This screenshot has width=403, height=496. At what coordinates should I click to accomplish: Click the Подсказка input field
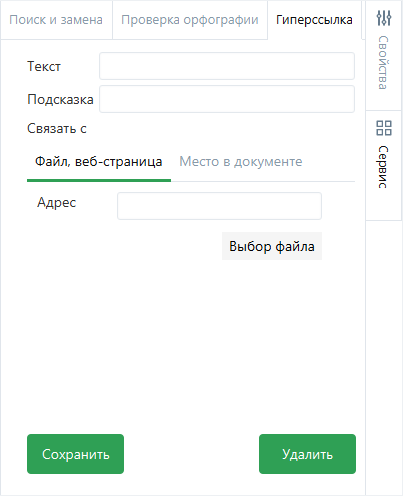(x=227, y=99)
